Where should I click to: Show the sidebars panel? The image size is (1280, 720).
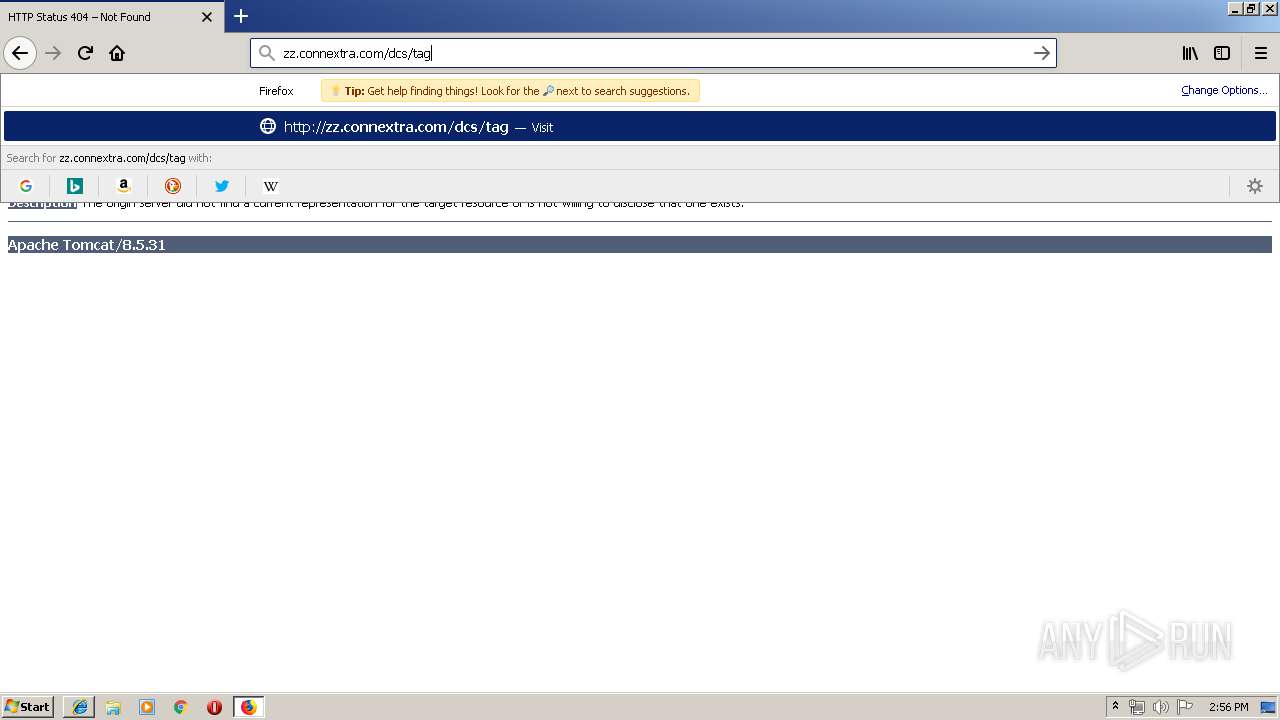click(1222, 53)
